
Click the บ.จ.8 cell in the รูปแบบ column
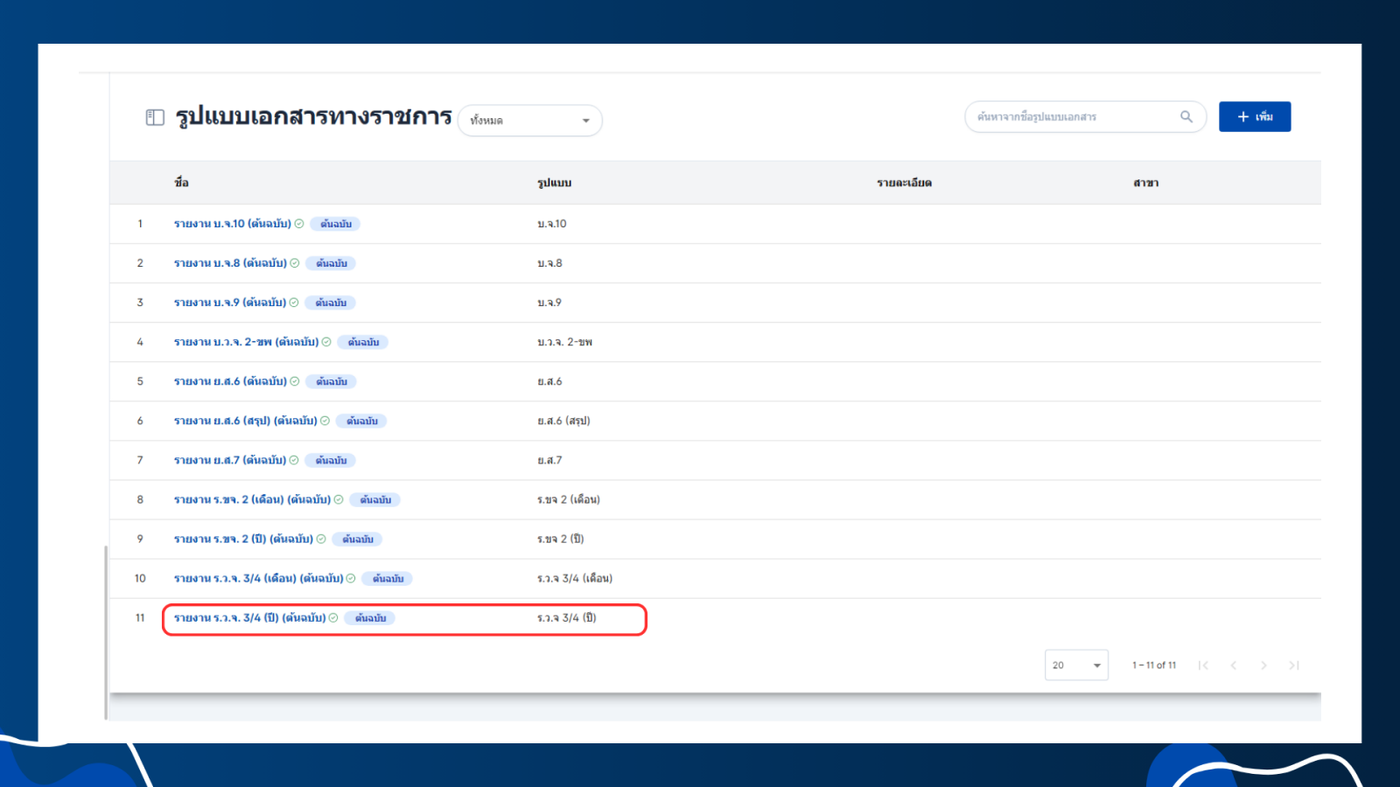coord(550,263)
